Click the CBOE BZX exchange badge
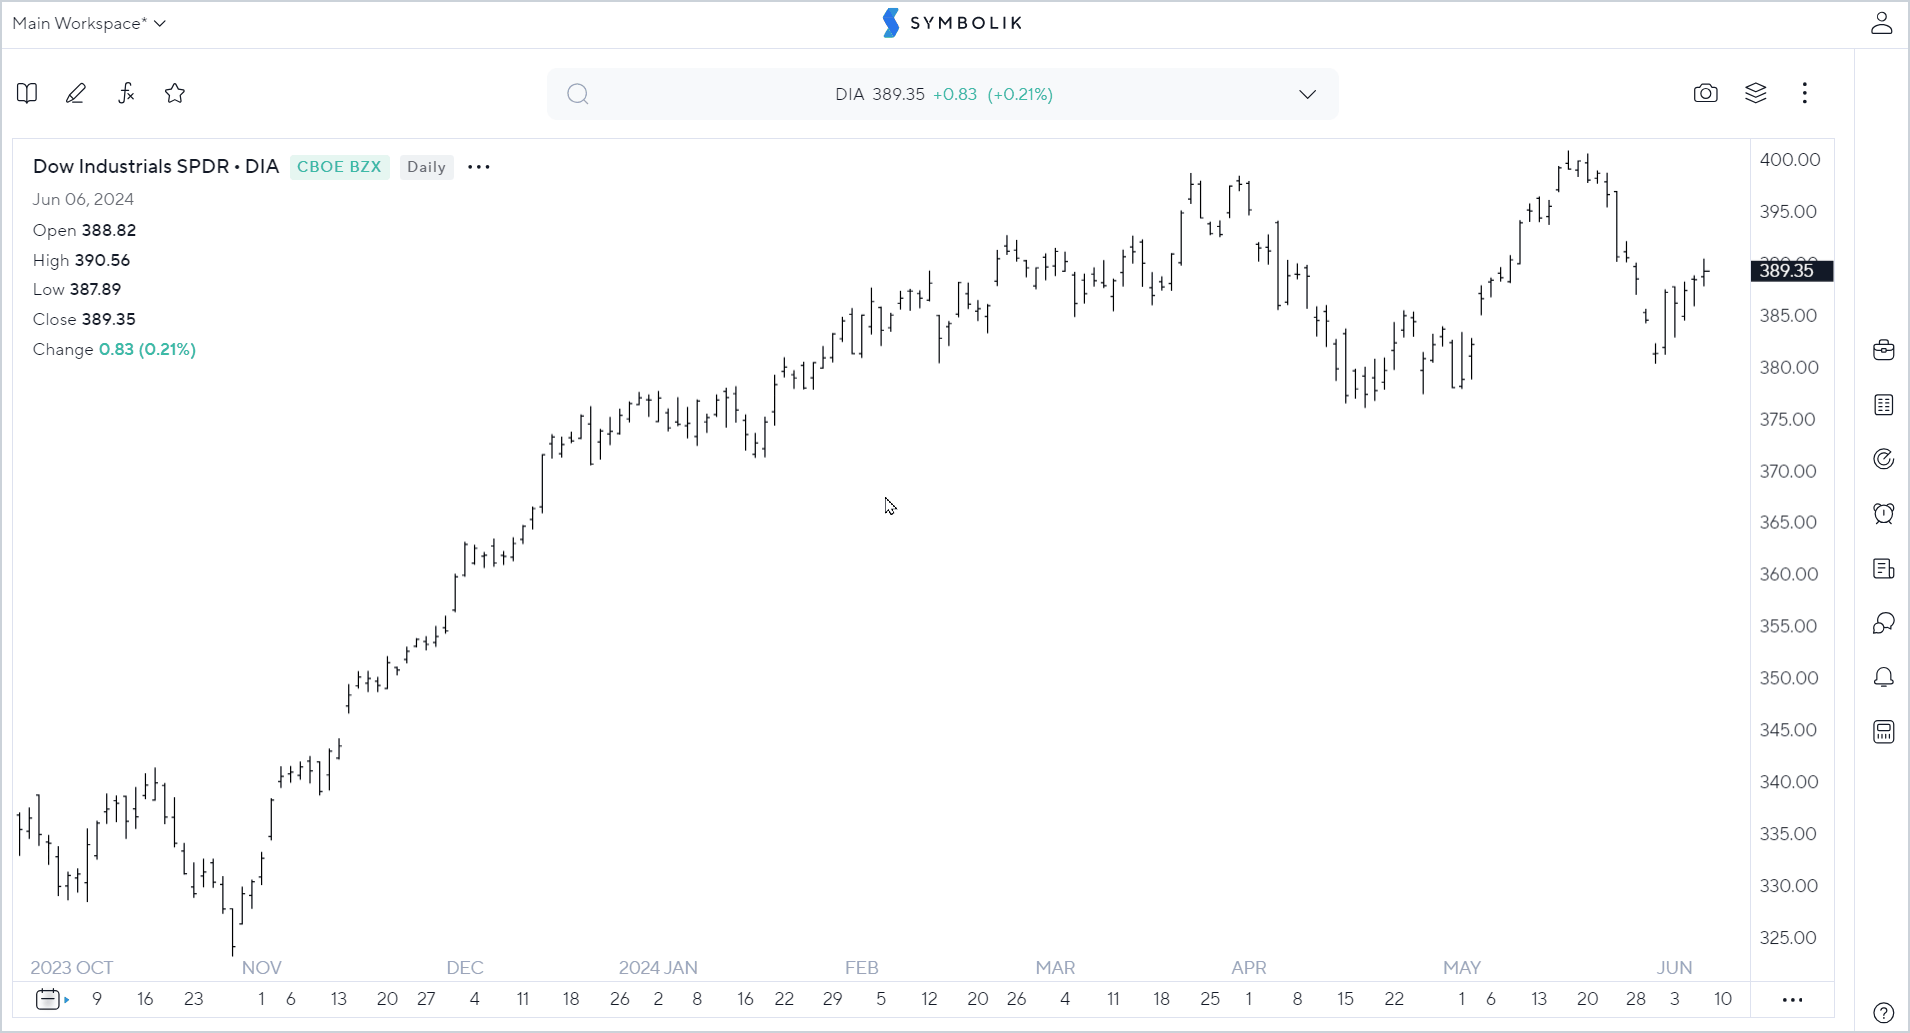 (339, 167)
